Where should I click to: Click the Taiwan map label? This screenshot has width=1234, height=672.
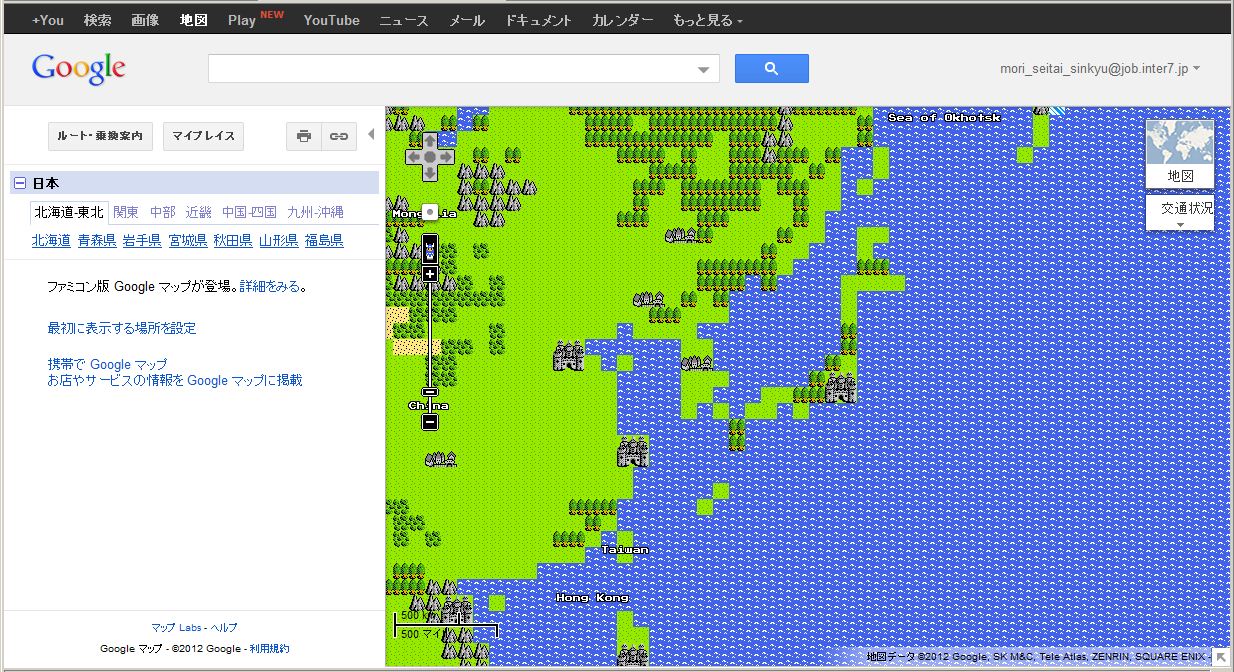(x=625, y=550)
